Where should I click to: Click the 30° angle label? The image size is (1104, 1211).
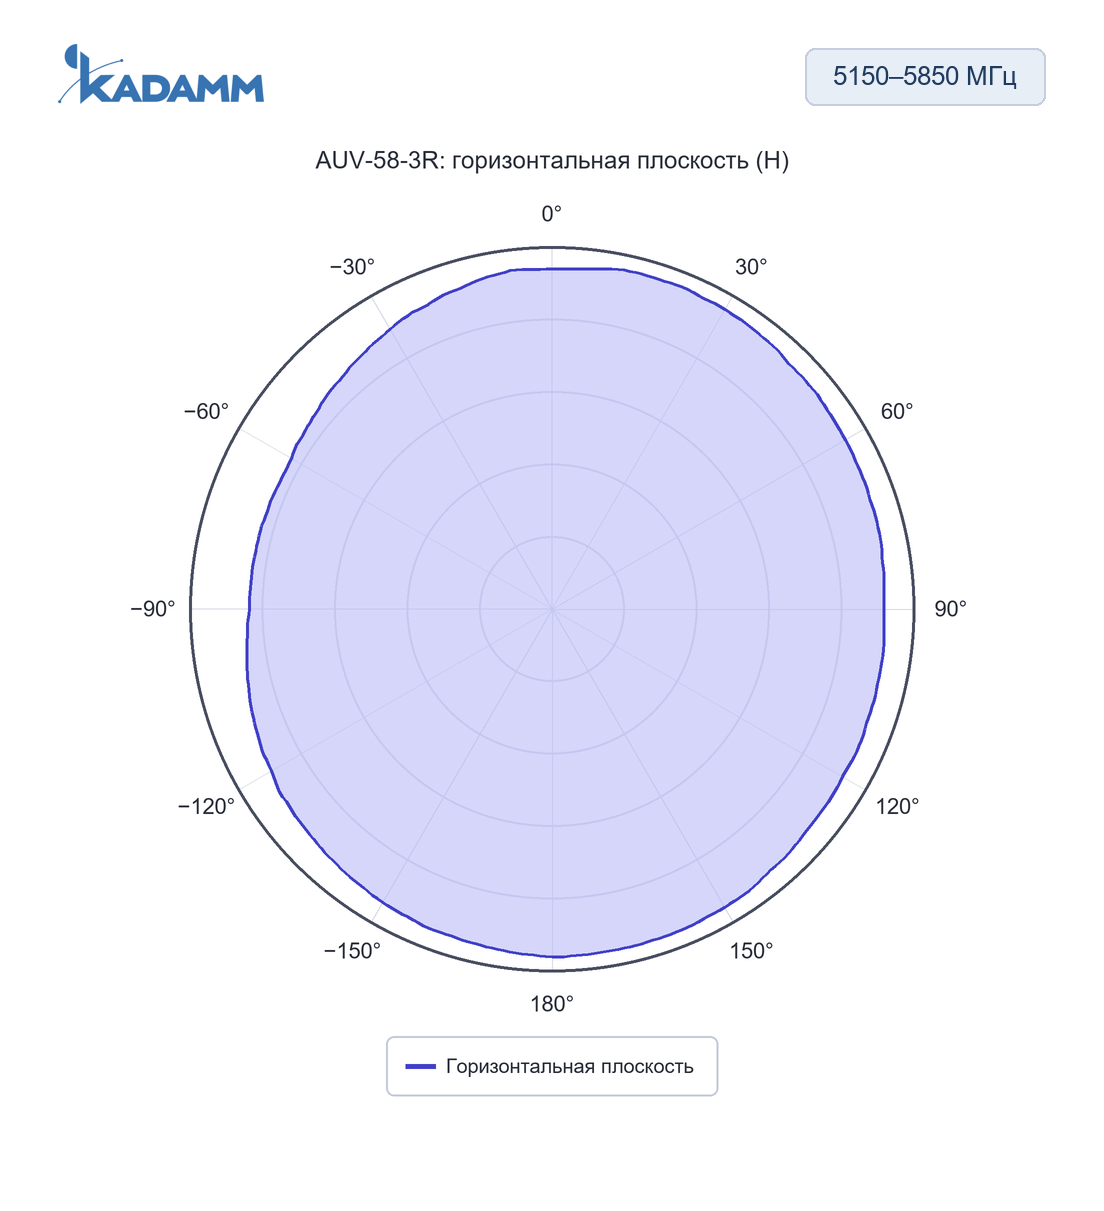click(751, 267)
